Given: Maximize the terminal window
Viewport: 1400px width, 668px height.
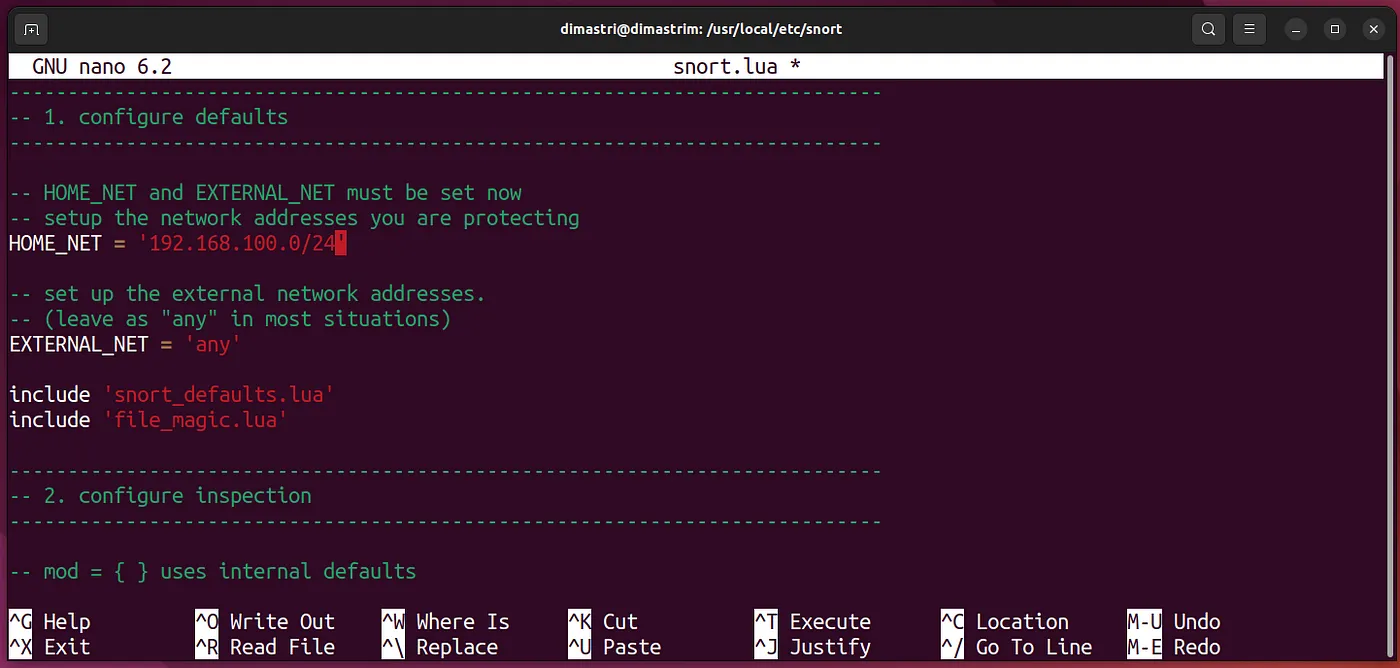Looking at the screenshot, I should click(1334, 29).
